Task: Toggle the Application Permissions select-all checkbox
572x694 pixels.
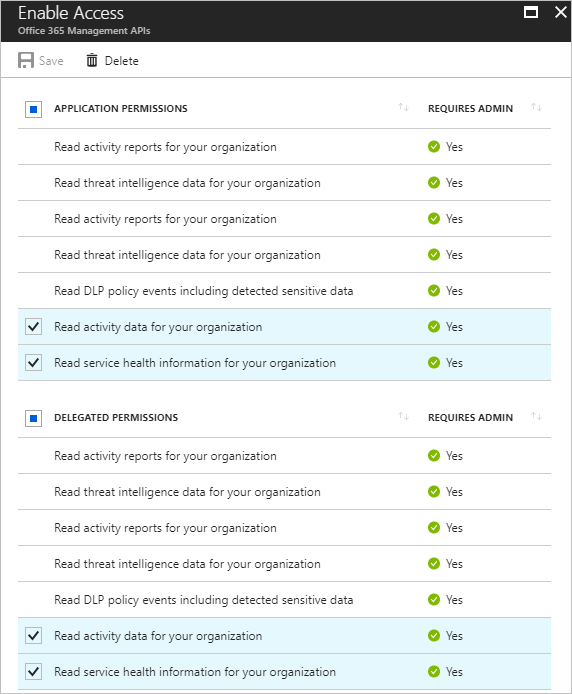Action: click(x=34, y=109)
